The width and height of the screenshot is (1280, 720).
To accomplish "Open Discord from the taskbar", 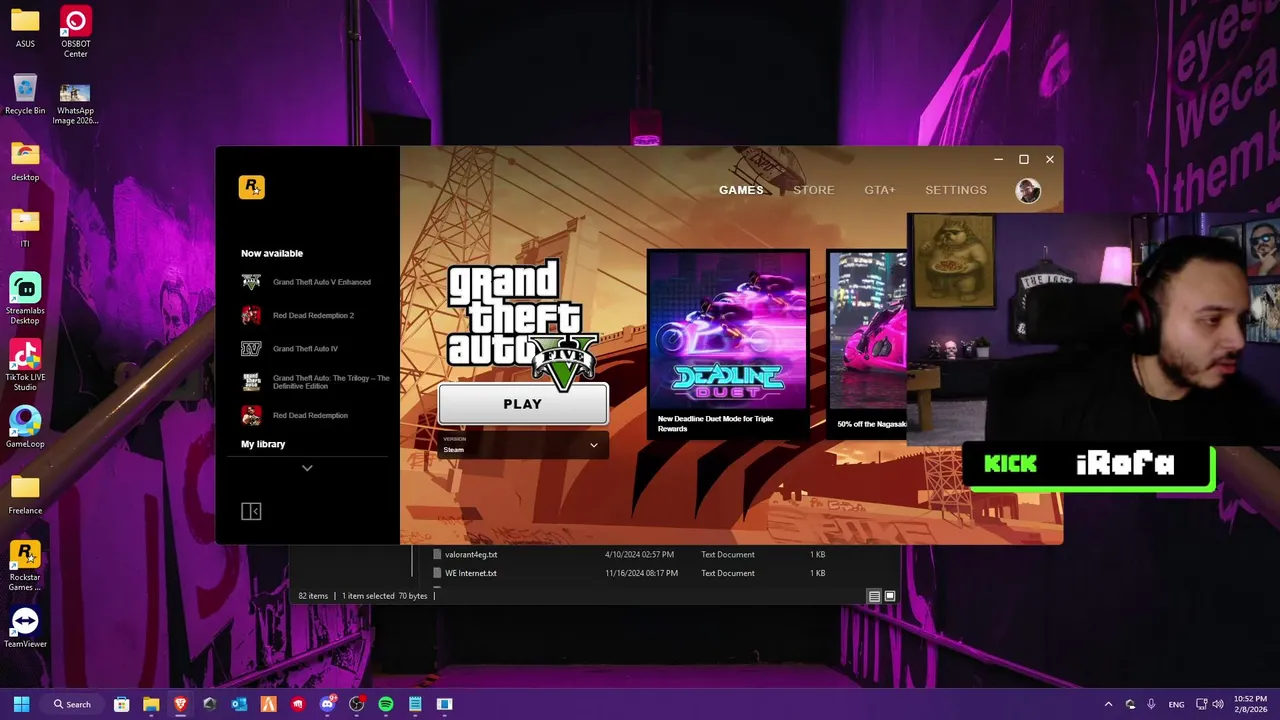I will [x=327, y=704].
